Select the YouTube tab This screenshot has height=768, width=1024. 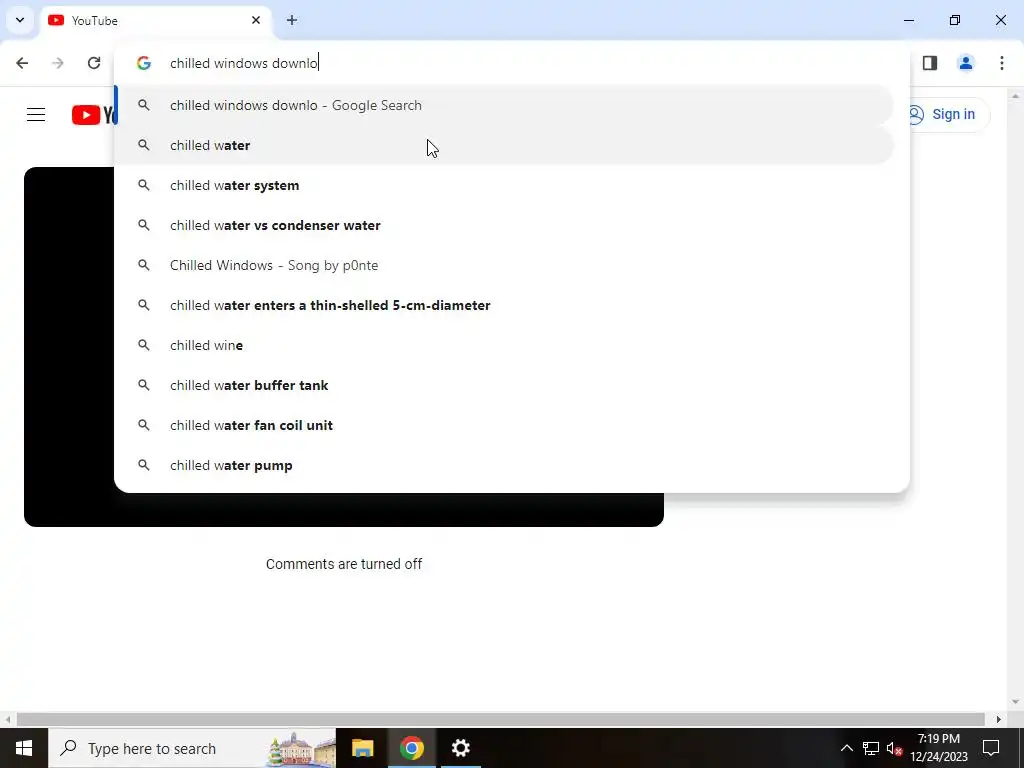(x=155, y=20)
